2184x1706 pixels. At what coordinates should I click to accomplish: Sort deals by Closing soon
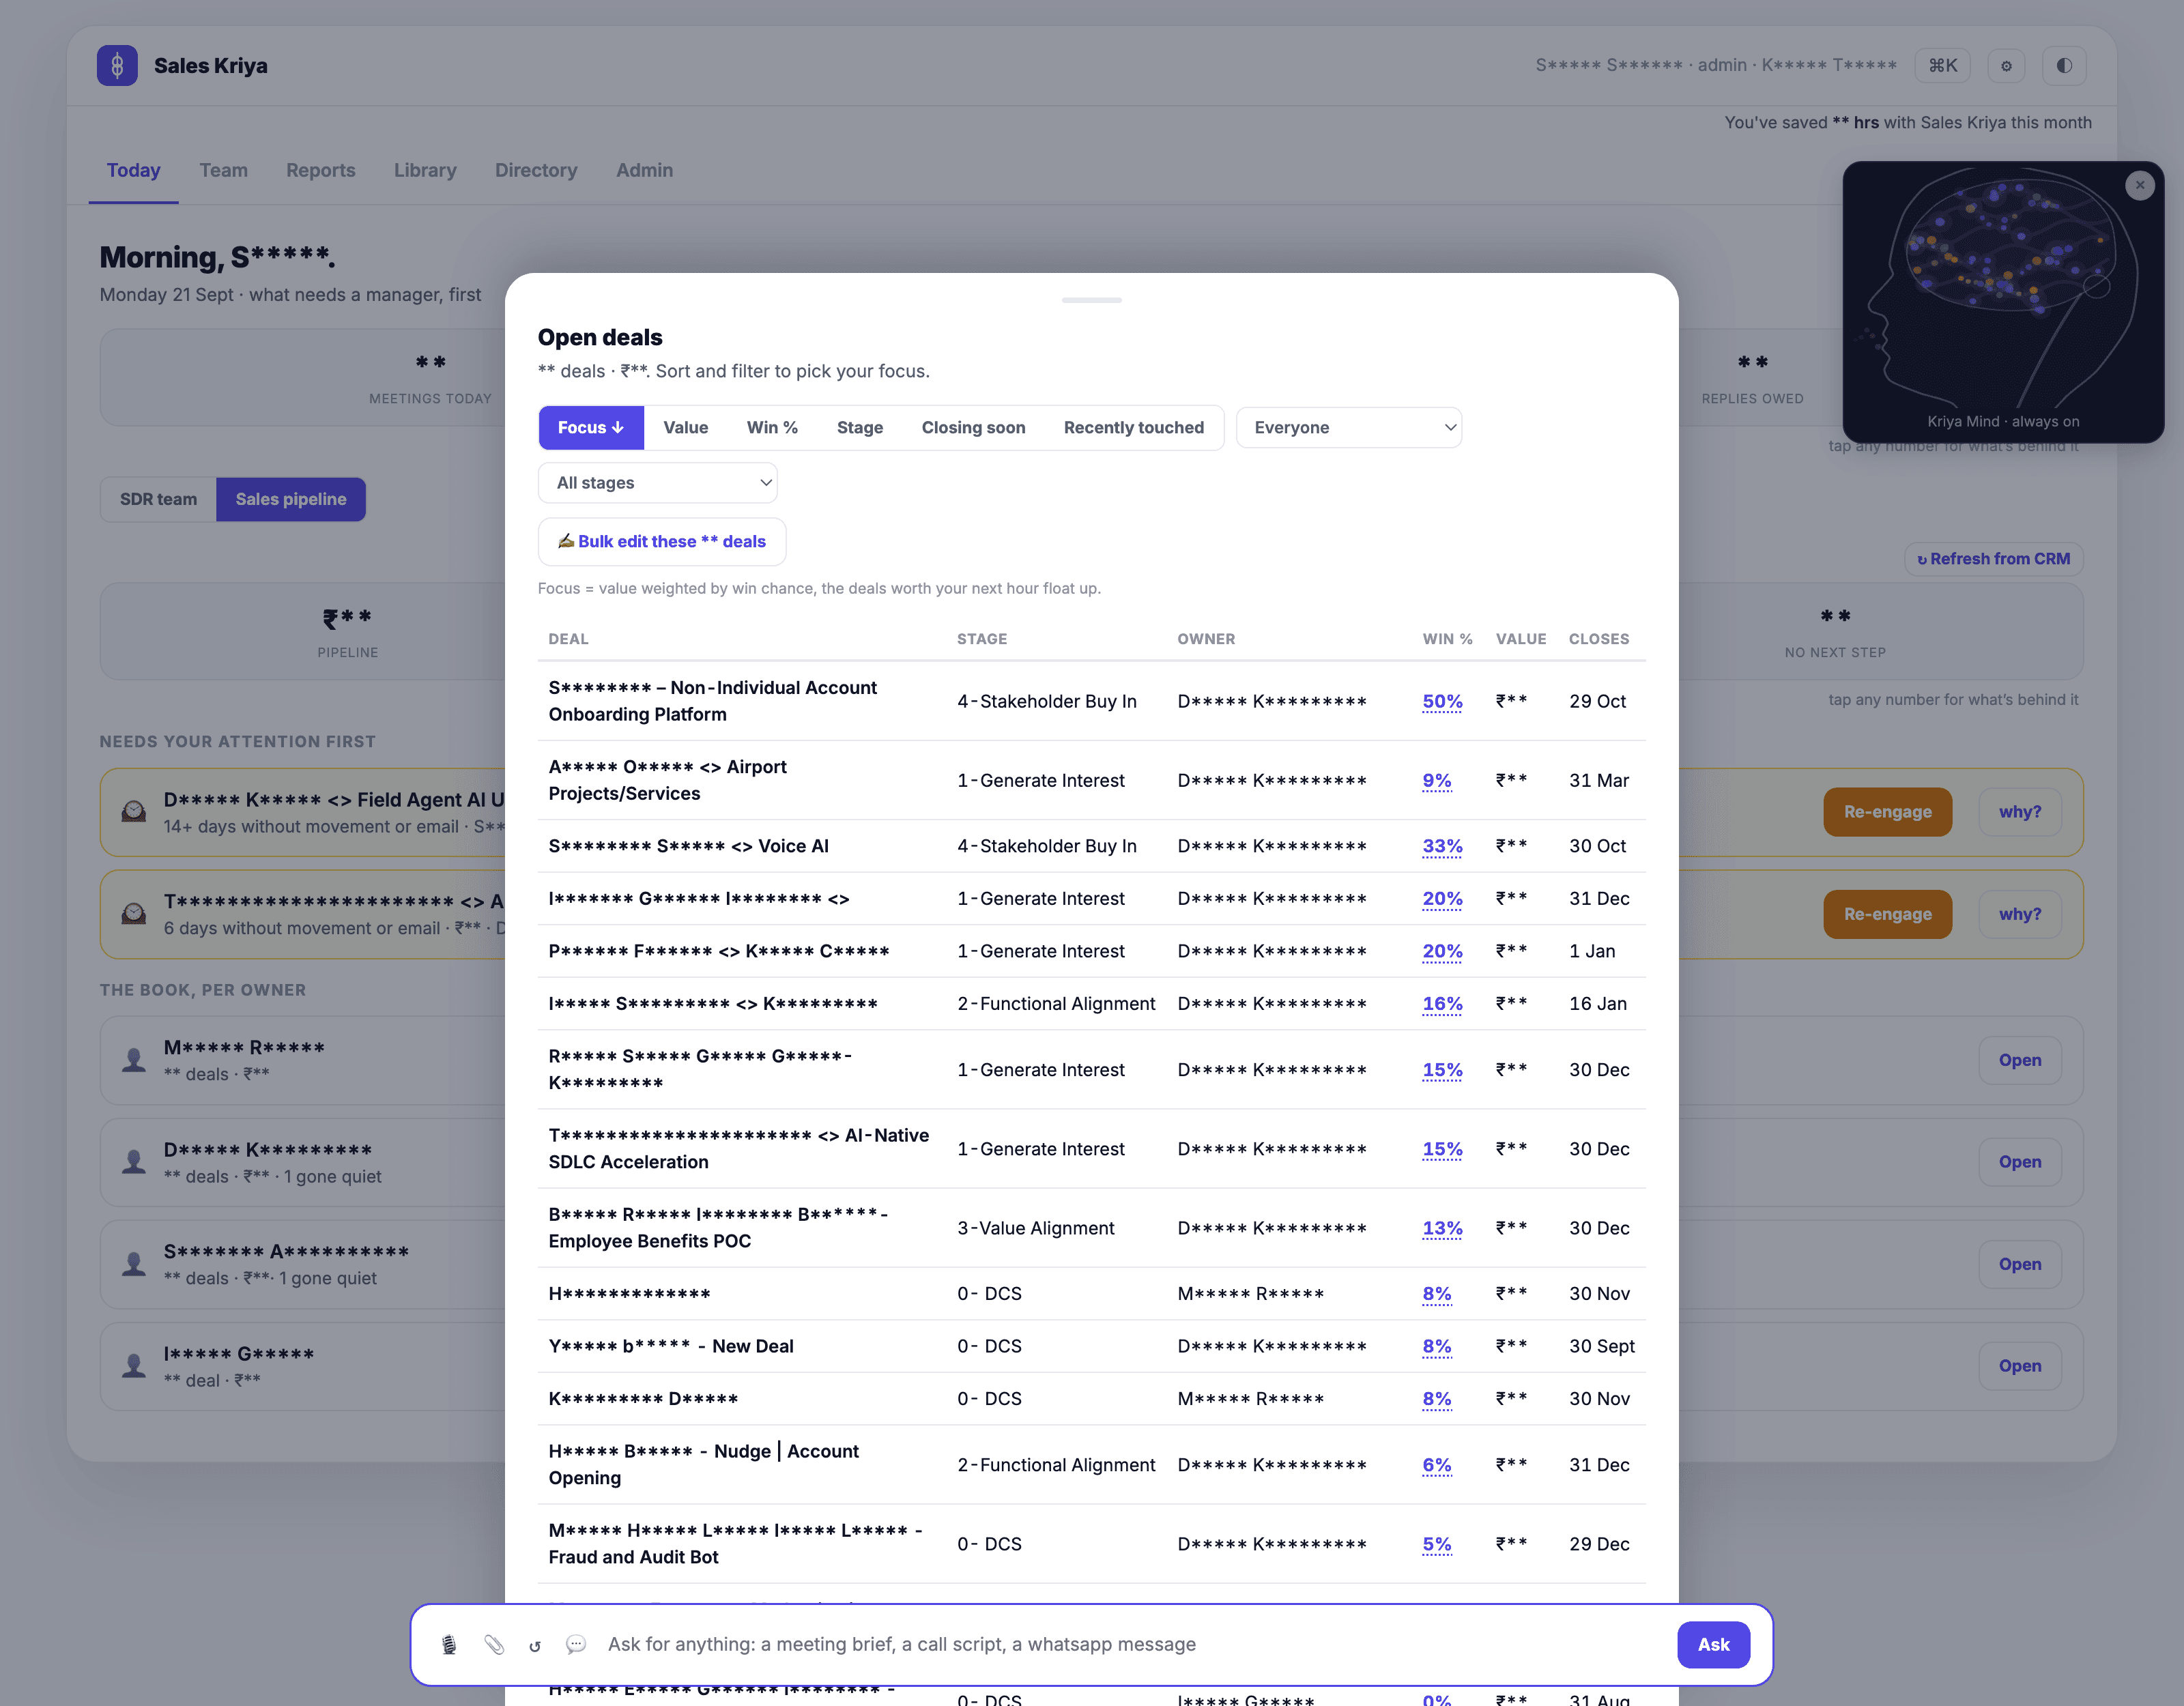click(x=973, y=428)
